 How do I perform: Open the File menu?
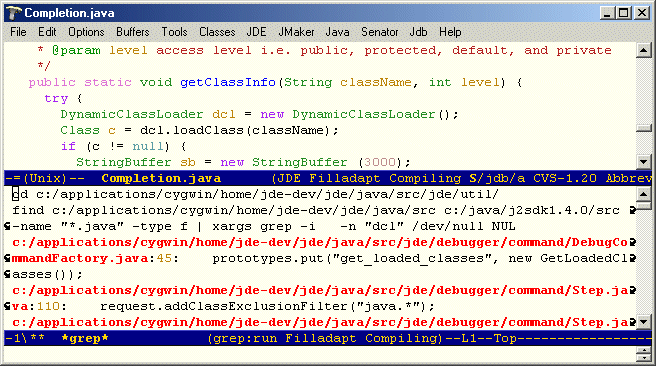click(x=18, y=32)
